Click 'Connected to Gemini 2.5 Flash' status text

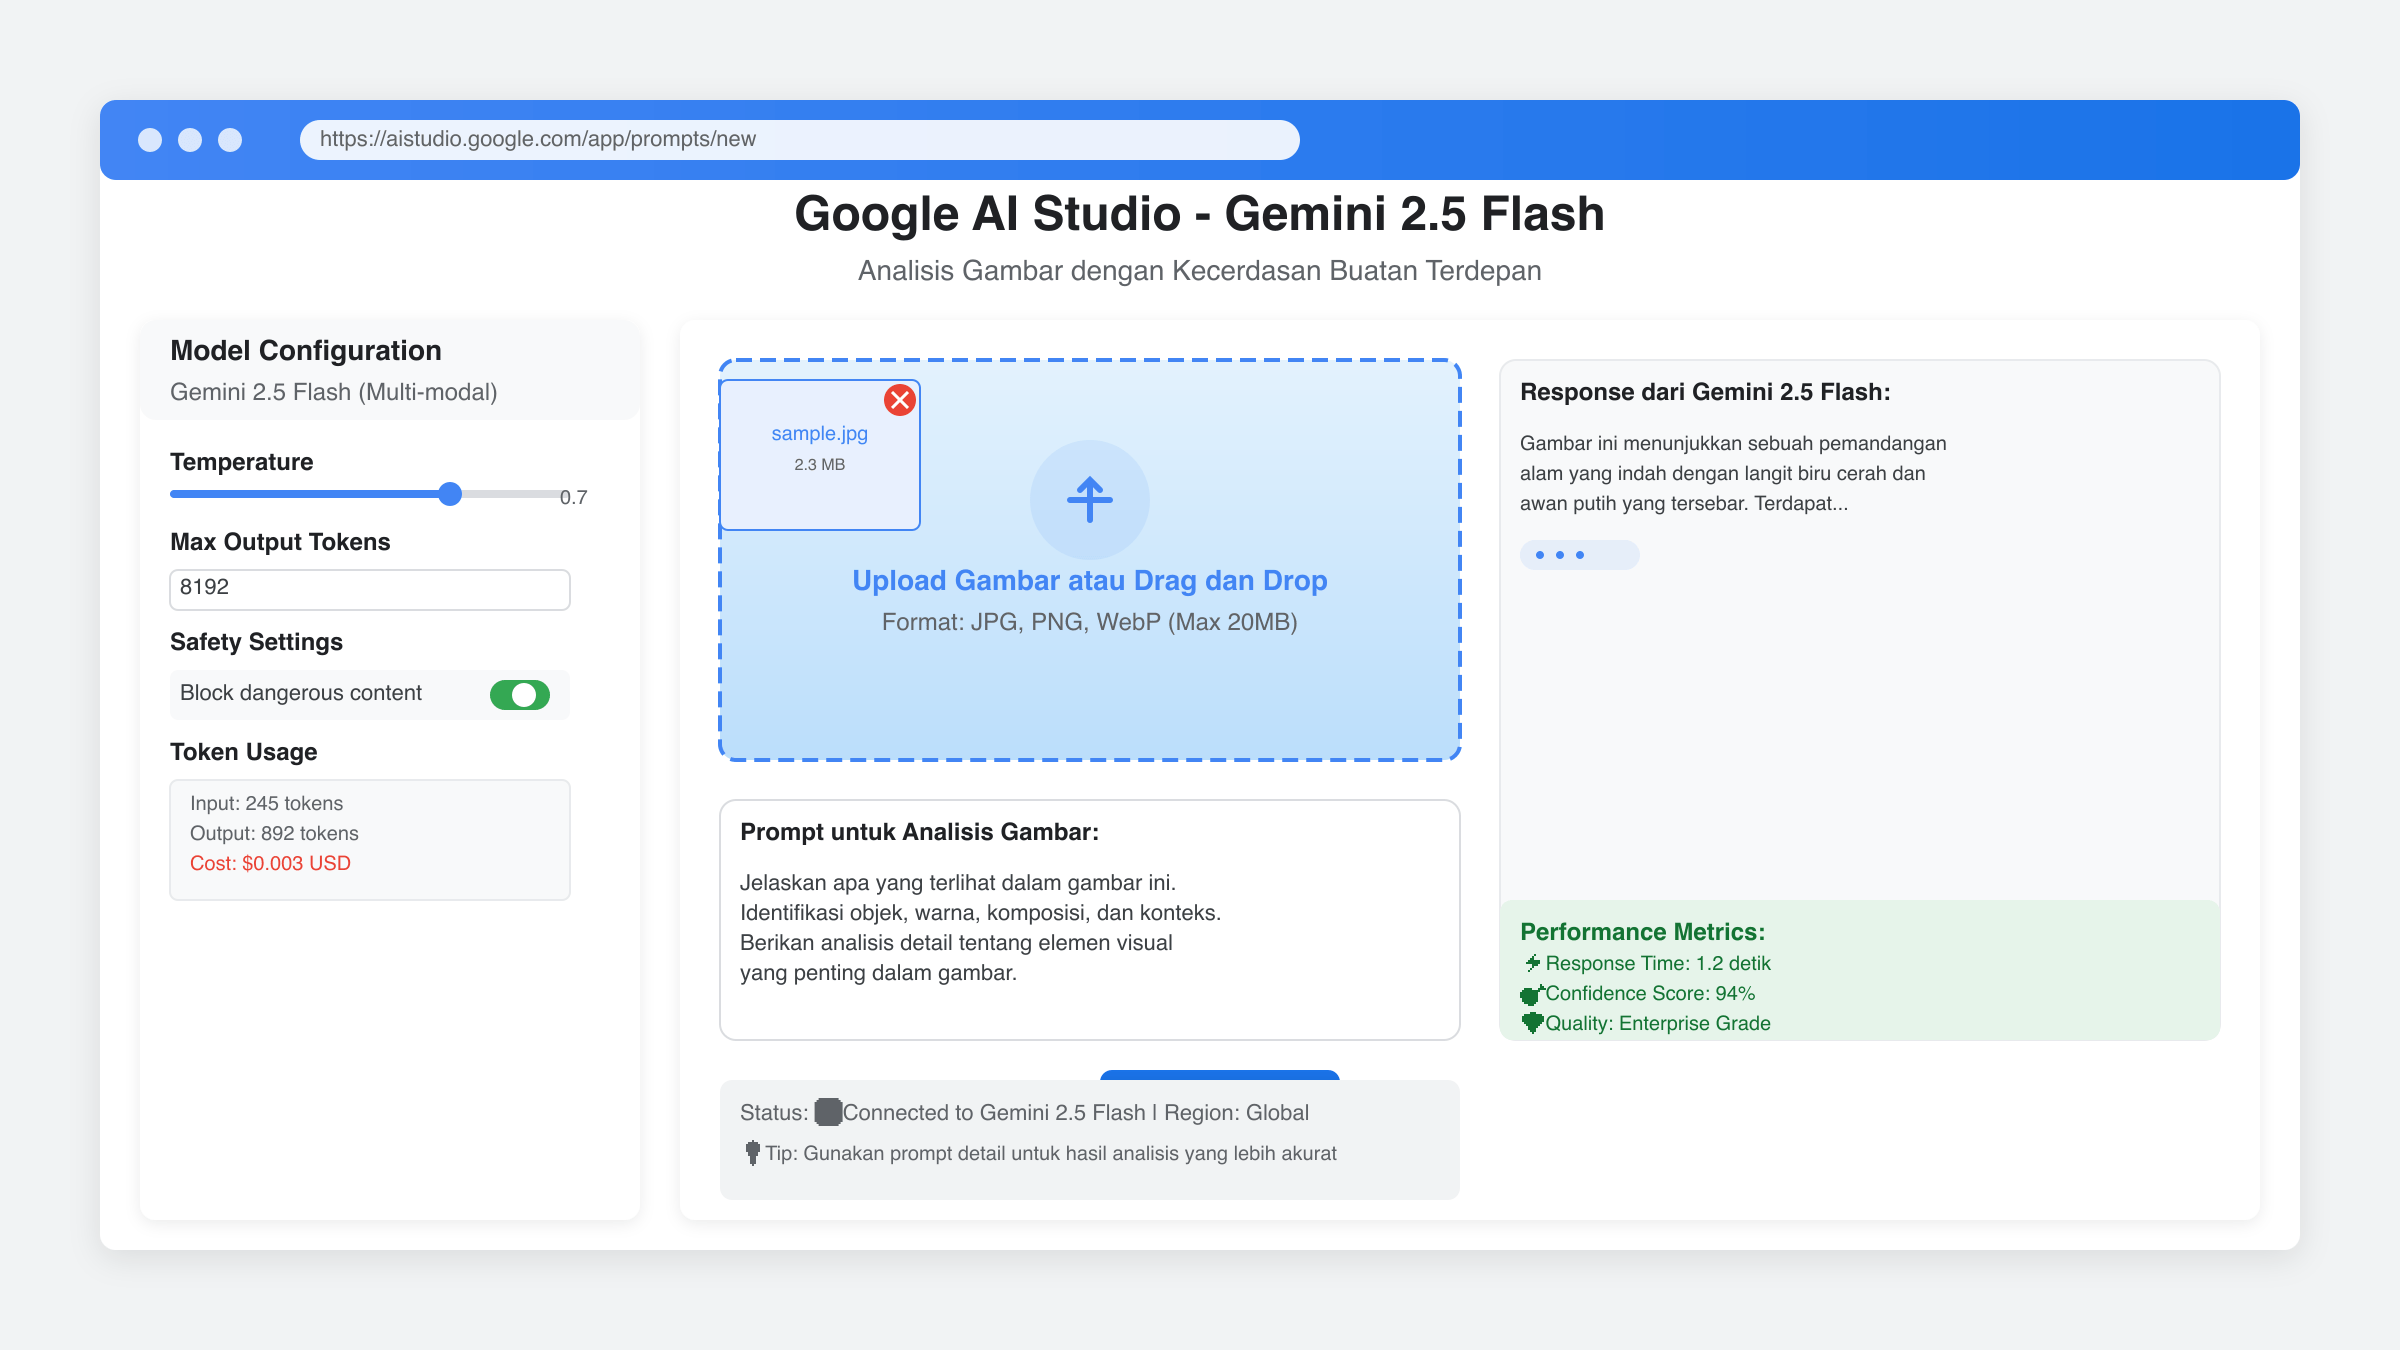point(994,1113)
